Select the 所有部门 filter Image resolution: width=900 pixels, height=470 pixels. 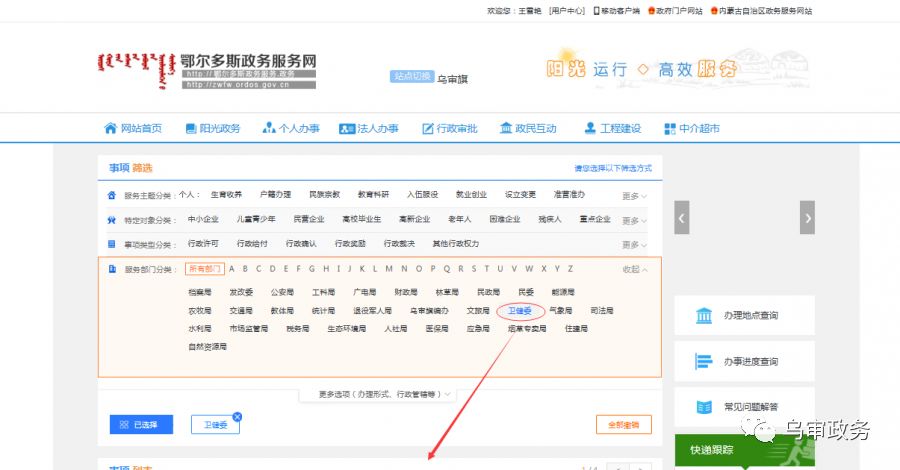pyautogui.click(x=204, y=269)
